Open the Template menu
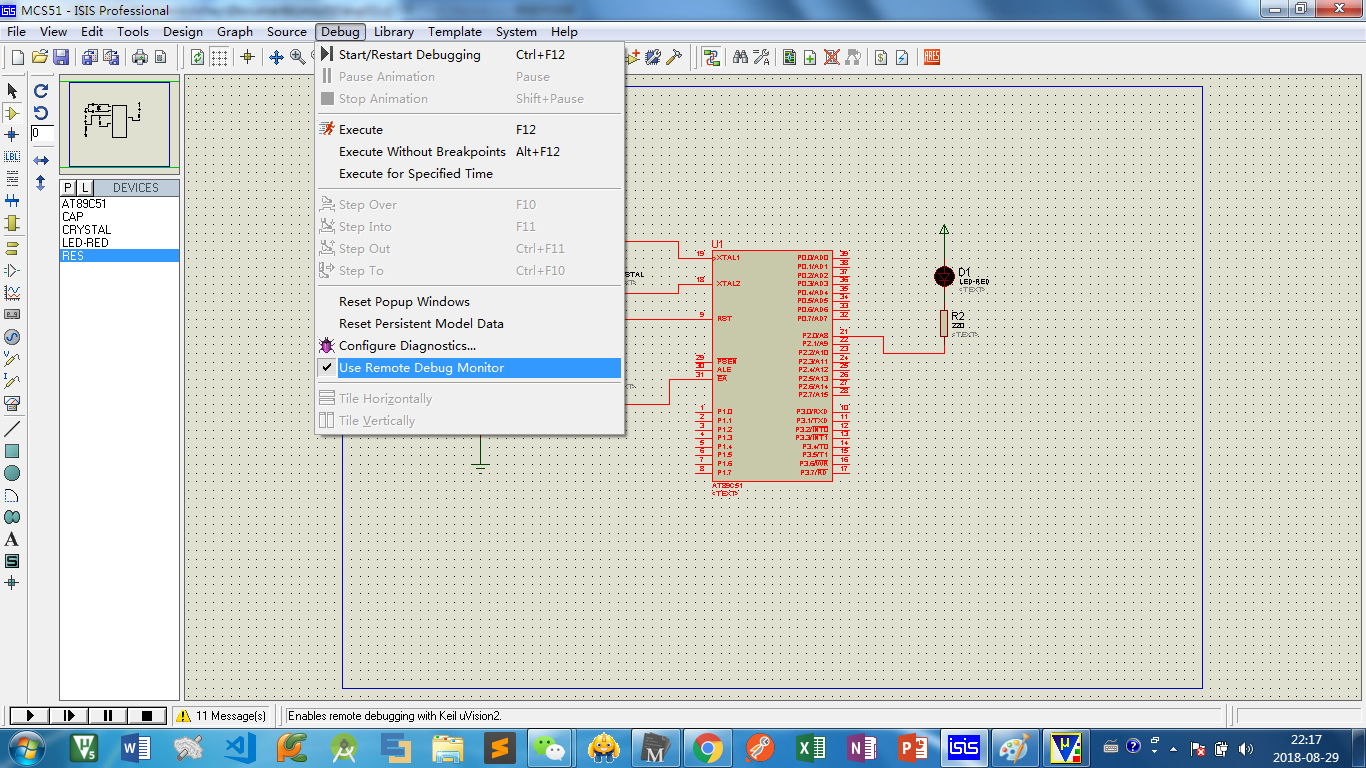 click(455, 32)
